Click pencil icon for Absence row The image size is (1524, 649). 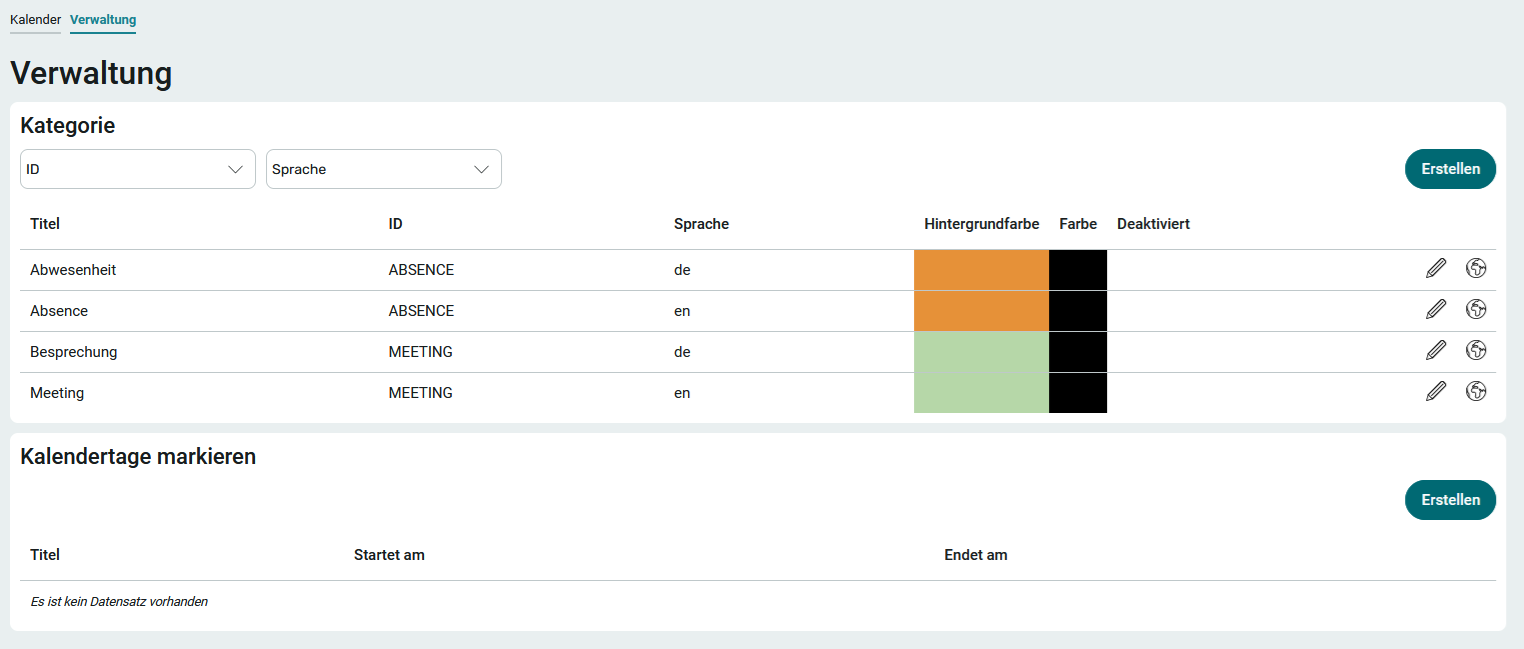point(1436,310)
